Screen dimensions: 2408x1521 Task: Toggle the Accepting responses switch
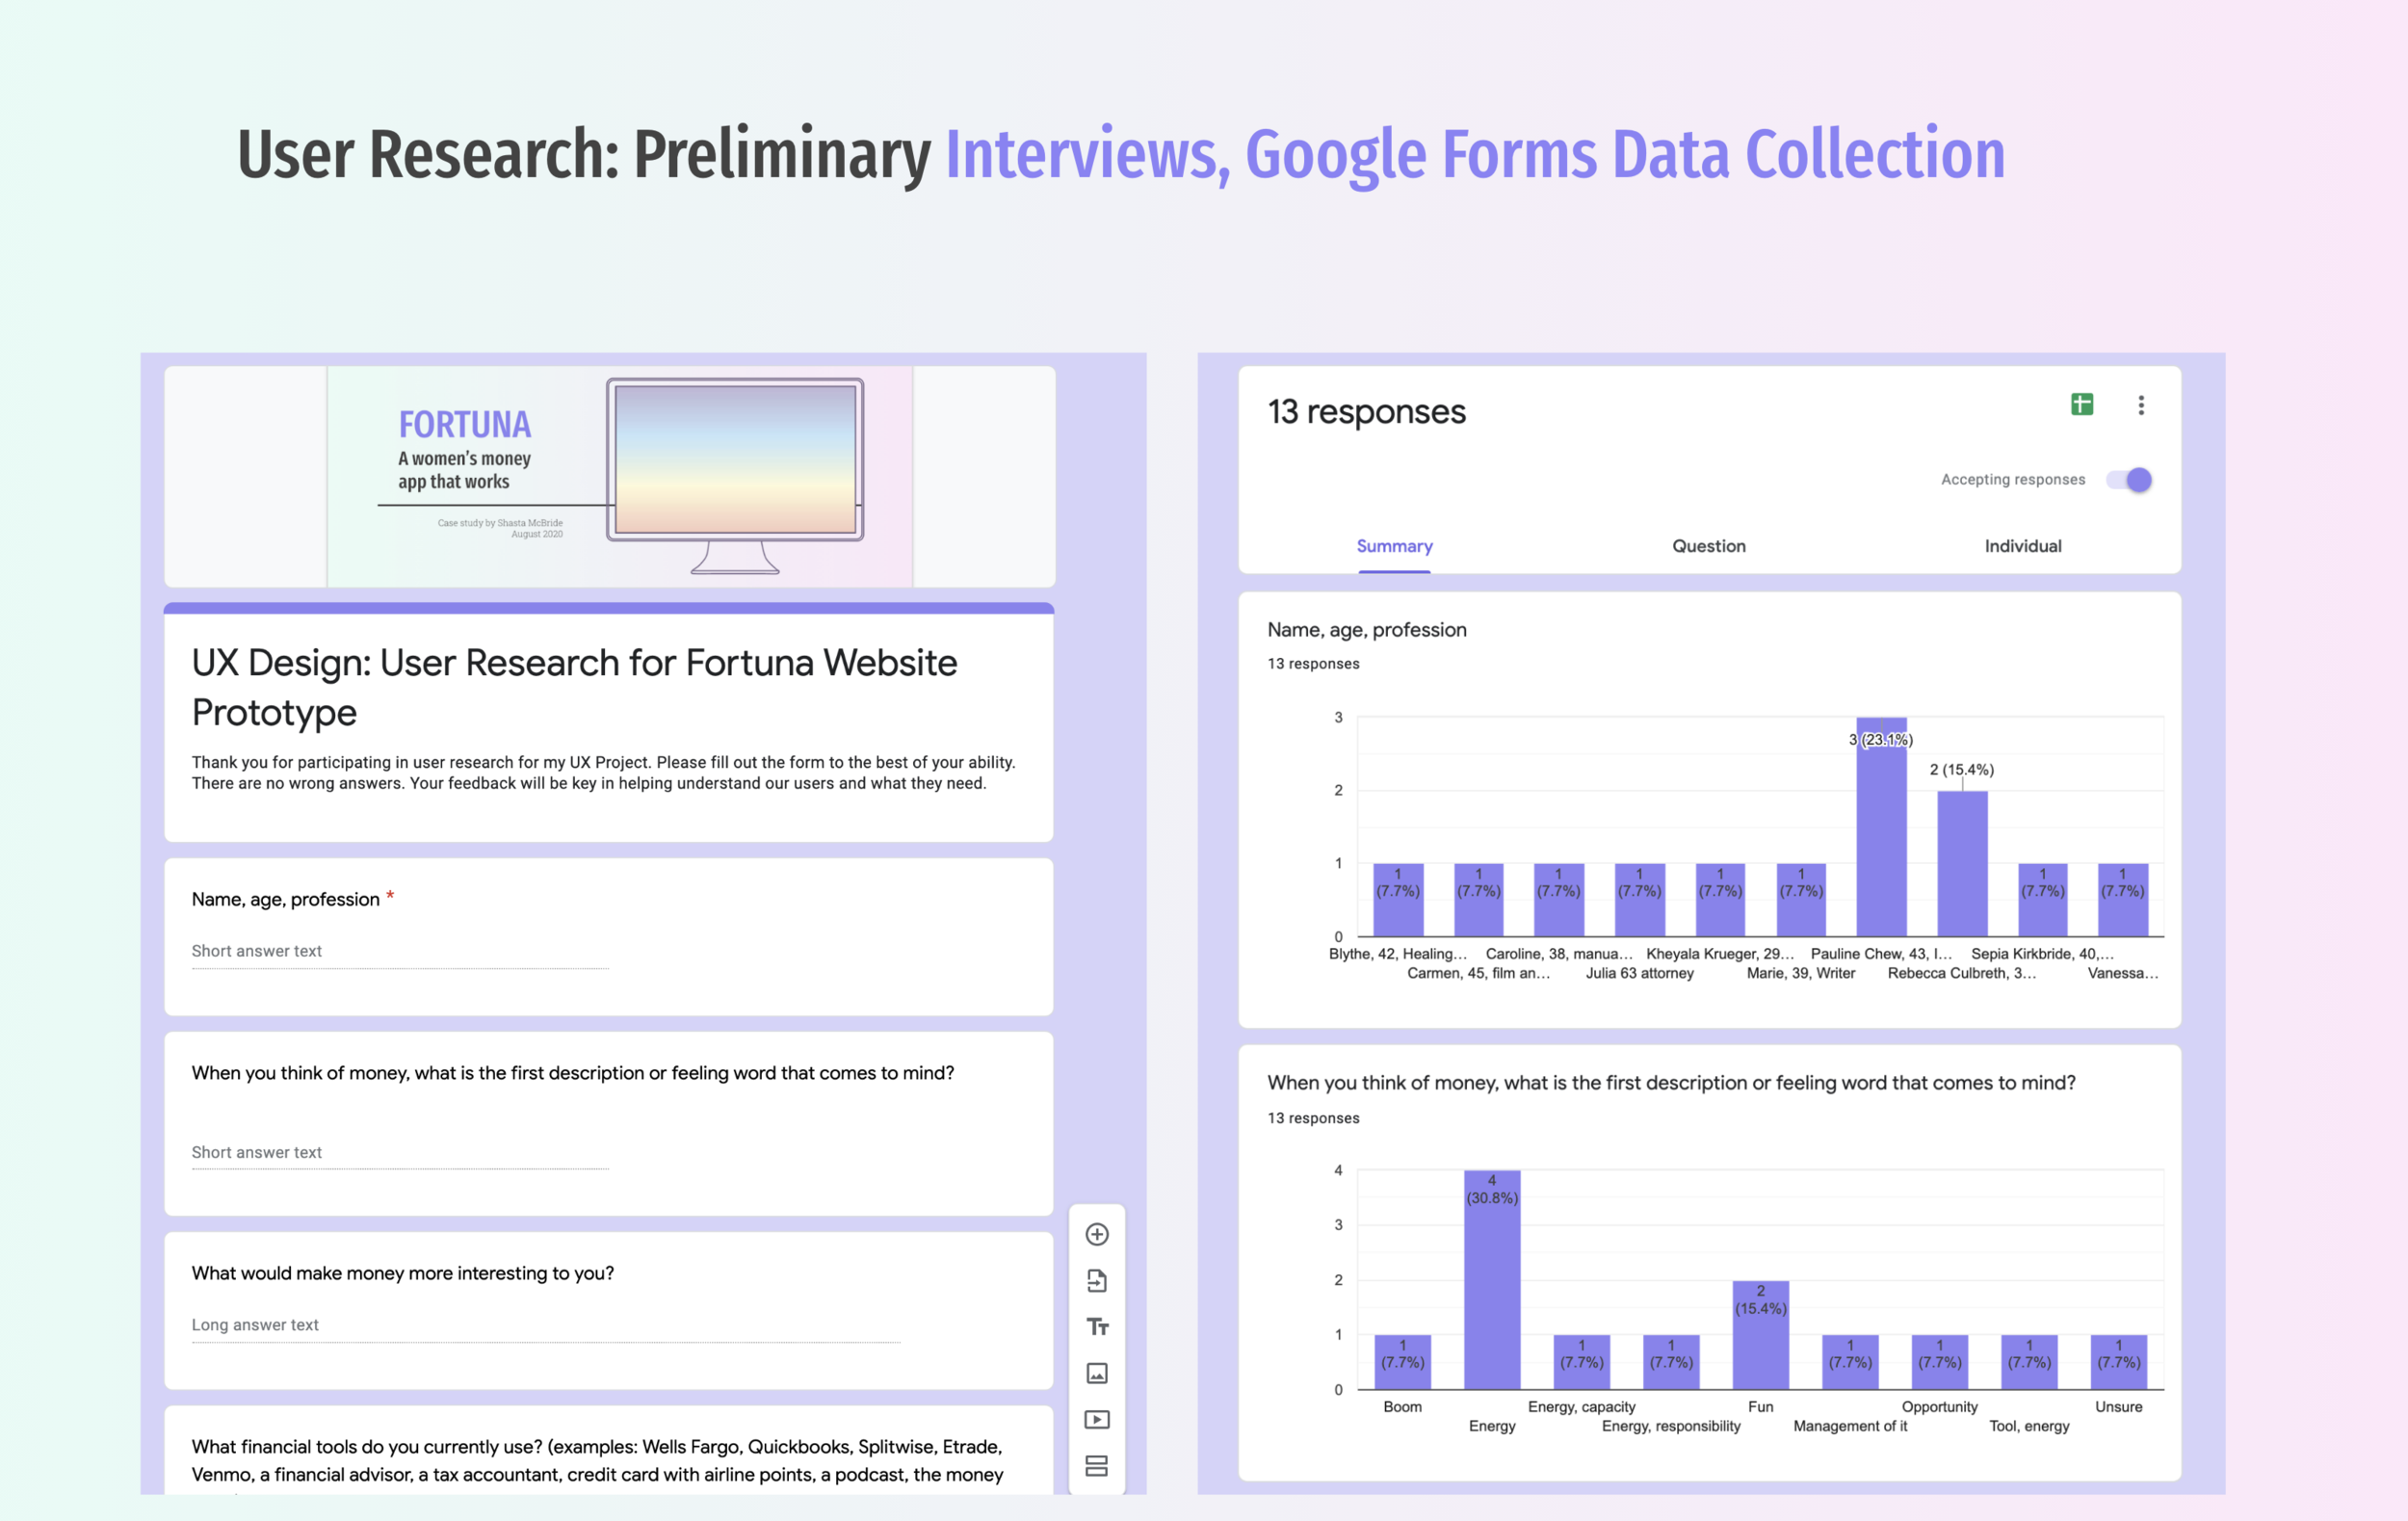click(2128, 480)
